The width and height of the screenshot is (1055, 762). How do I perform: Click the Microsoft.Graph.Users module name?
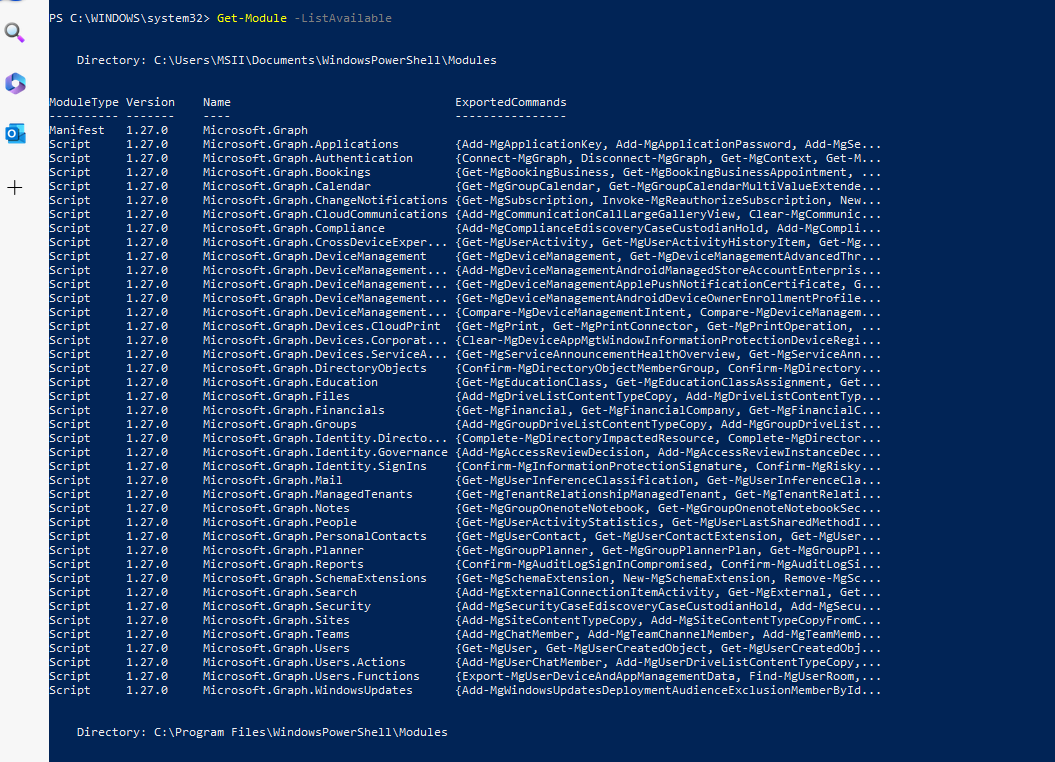276,648
